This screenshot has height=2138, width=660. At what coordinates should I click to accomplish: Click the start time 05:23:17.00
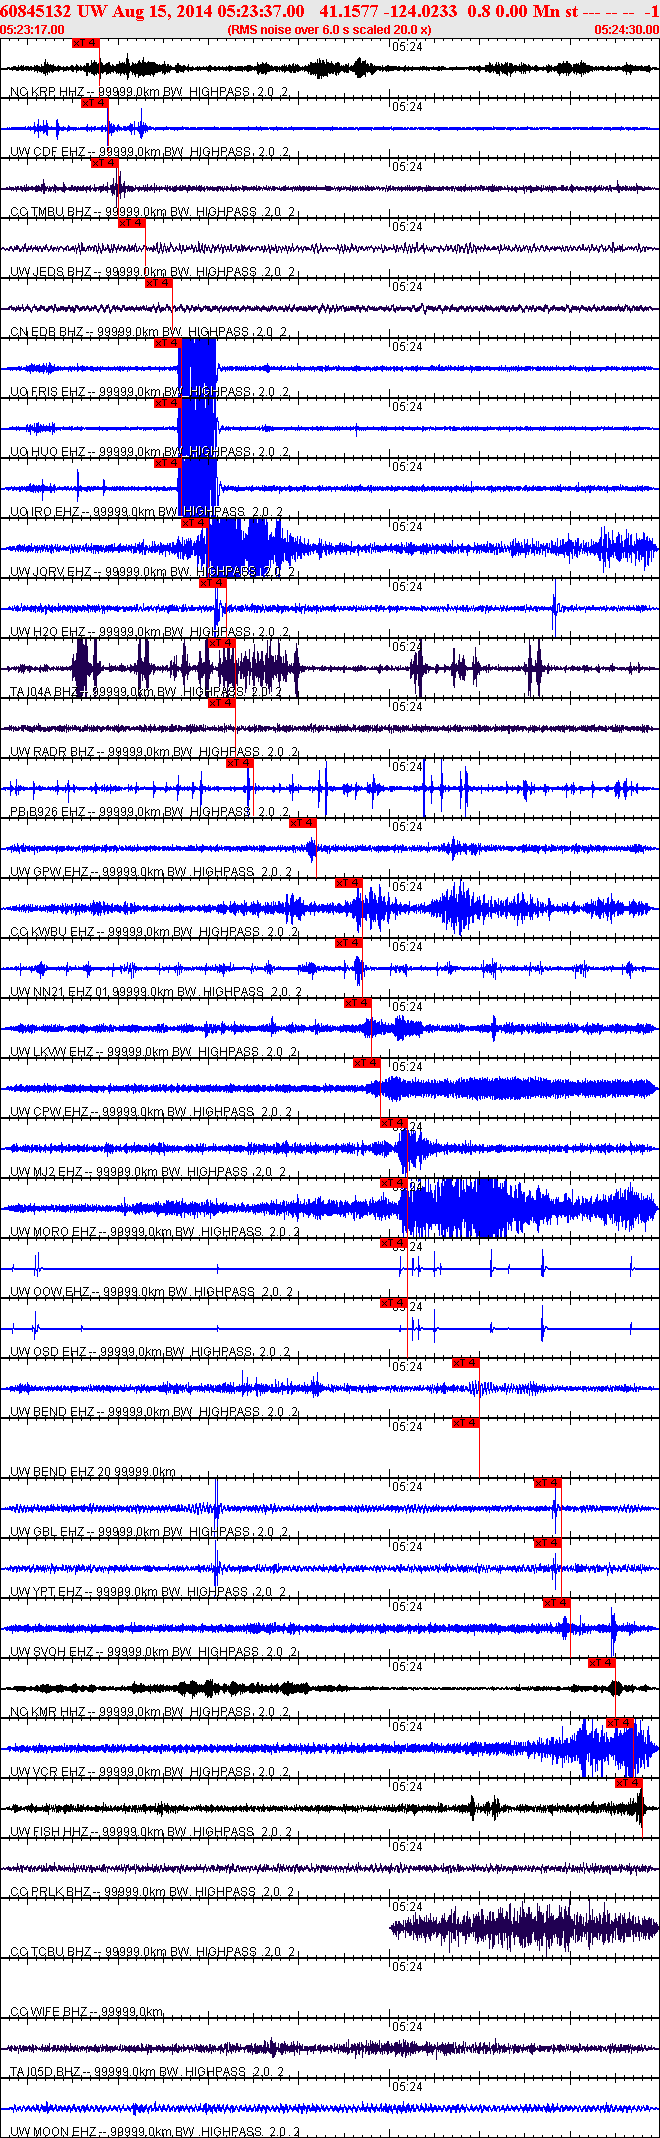pos(32,30)
